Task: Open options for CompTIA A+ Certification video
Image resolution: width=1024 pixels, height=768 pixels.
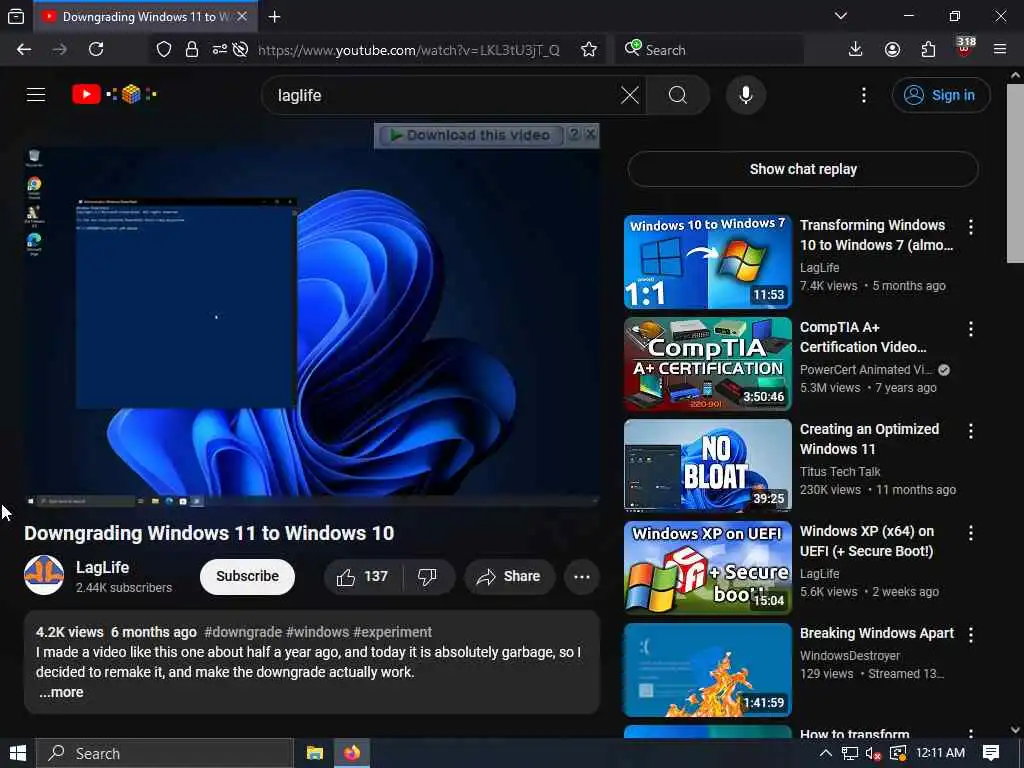Action: [x=971, y=328]
